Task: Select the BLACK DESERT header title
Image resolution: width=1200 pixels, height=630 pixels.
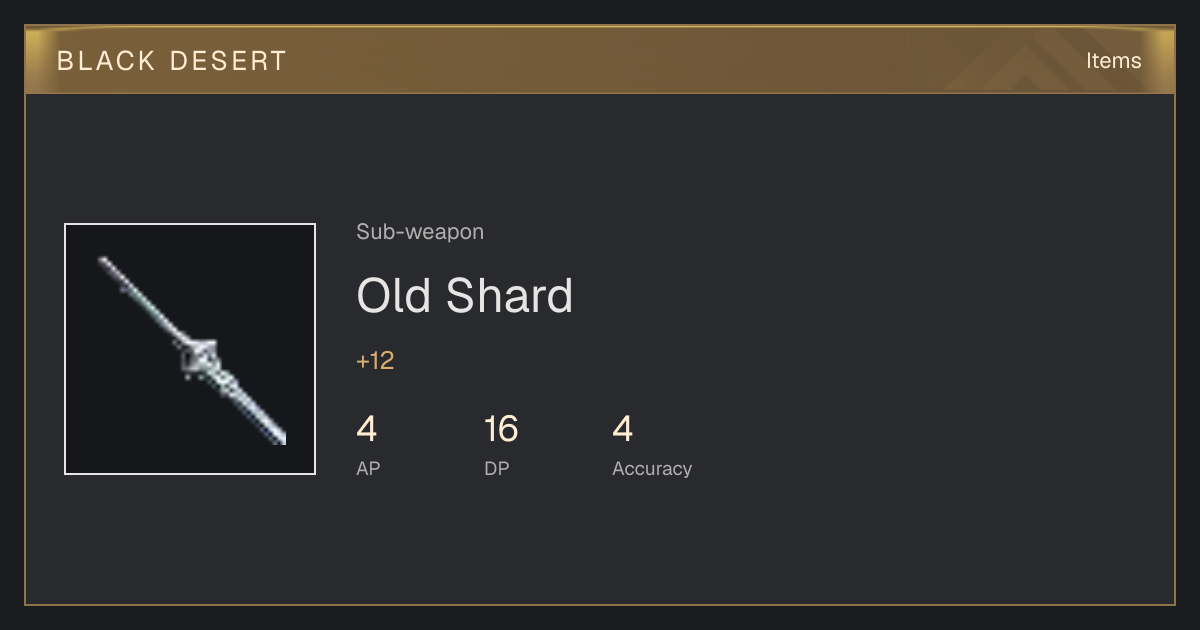Action: [x=172, y=61]
